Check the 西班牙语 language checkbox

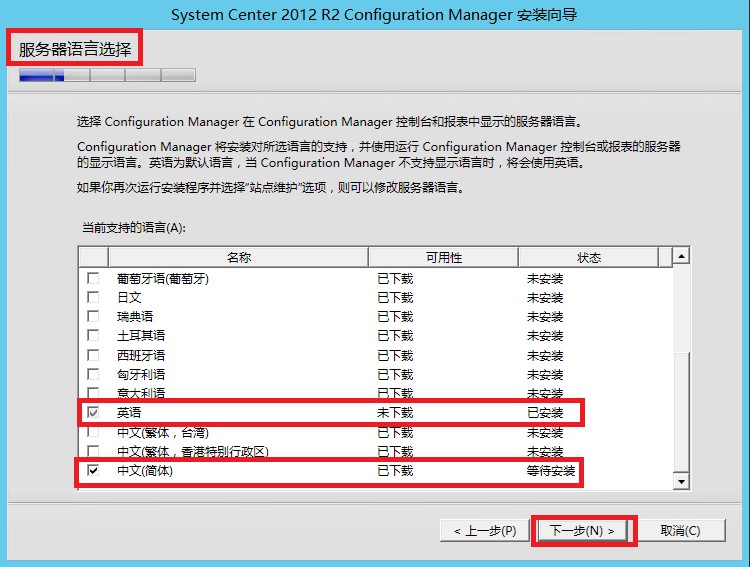pyautogui.click(x=93, y=355)
